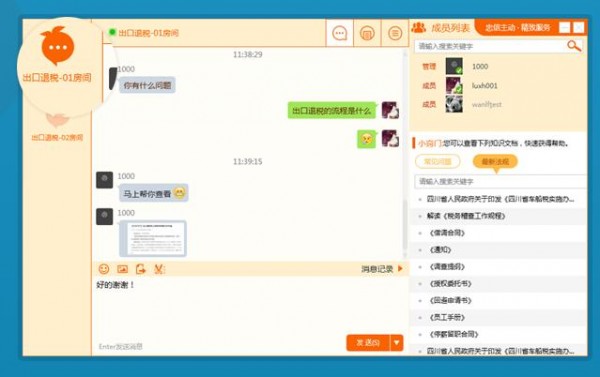
Task: Open the list menu icon in header
Action: (x=395, y=33)
